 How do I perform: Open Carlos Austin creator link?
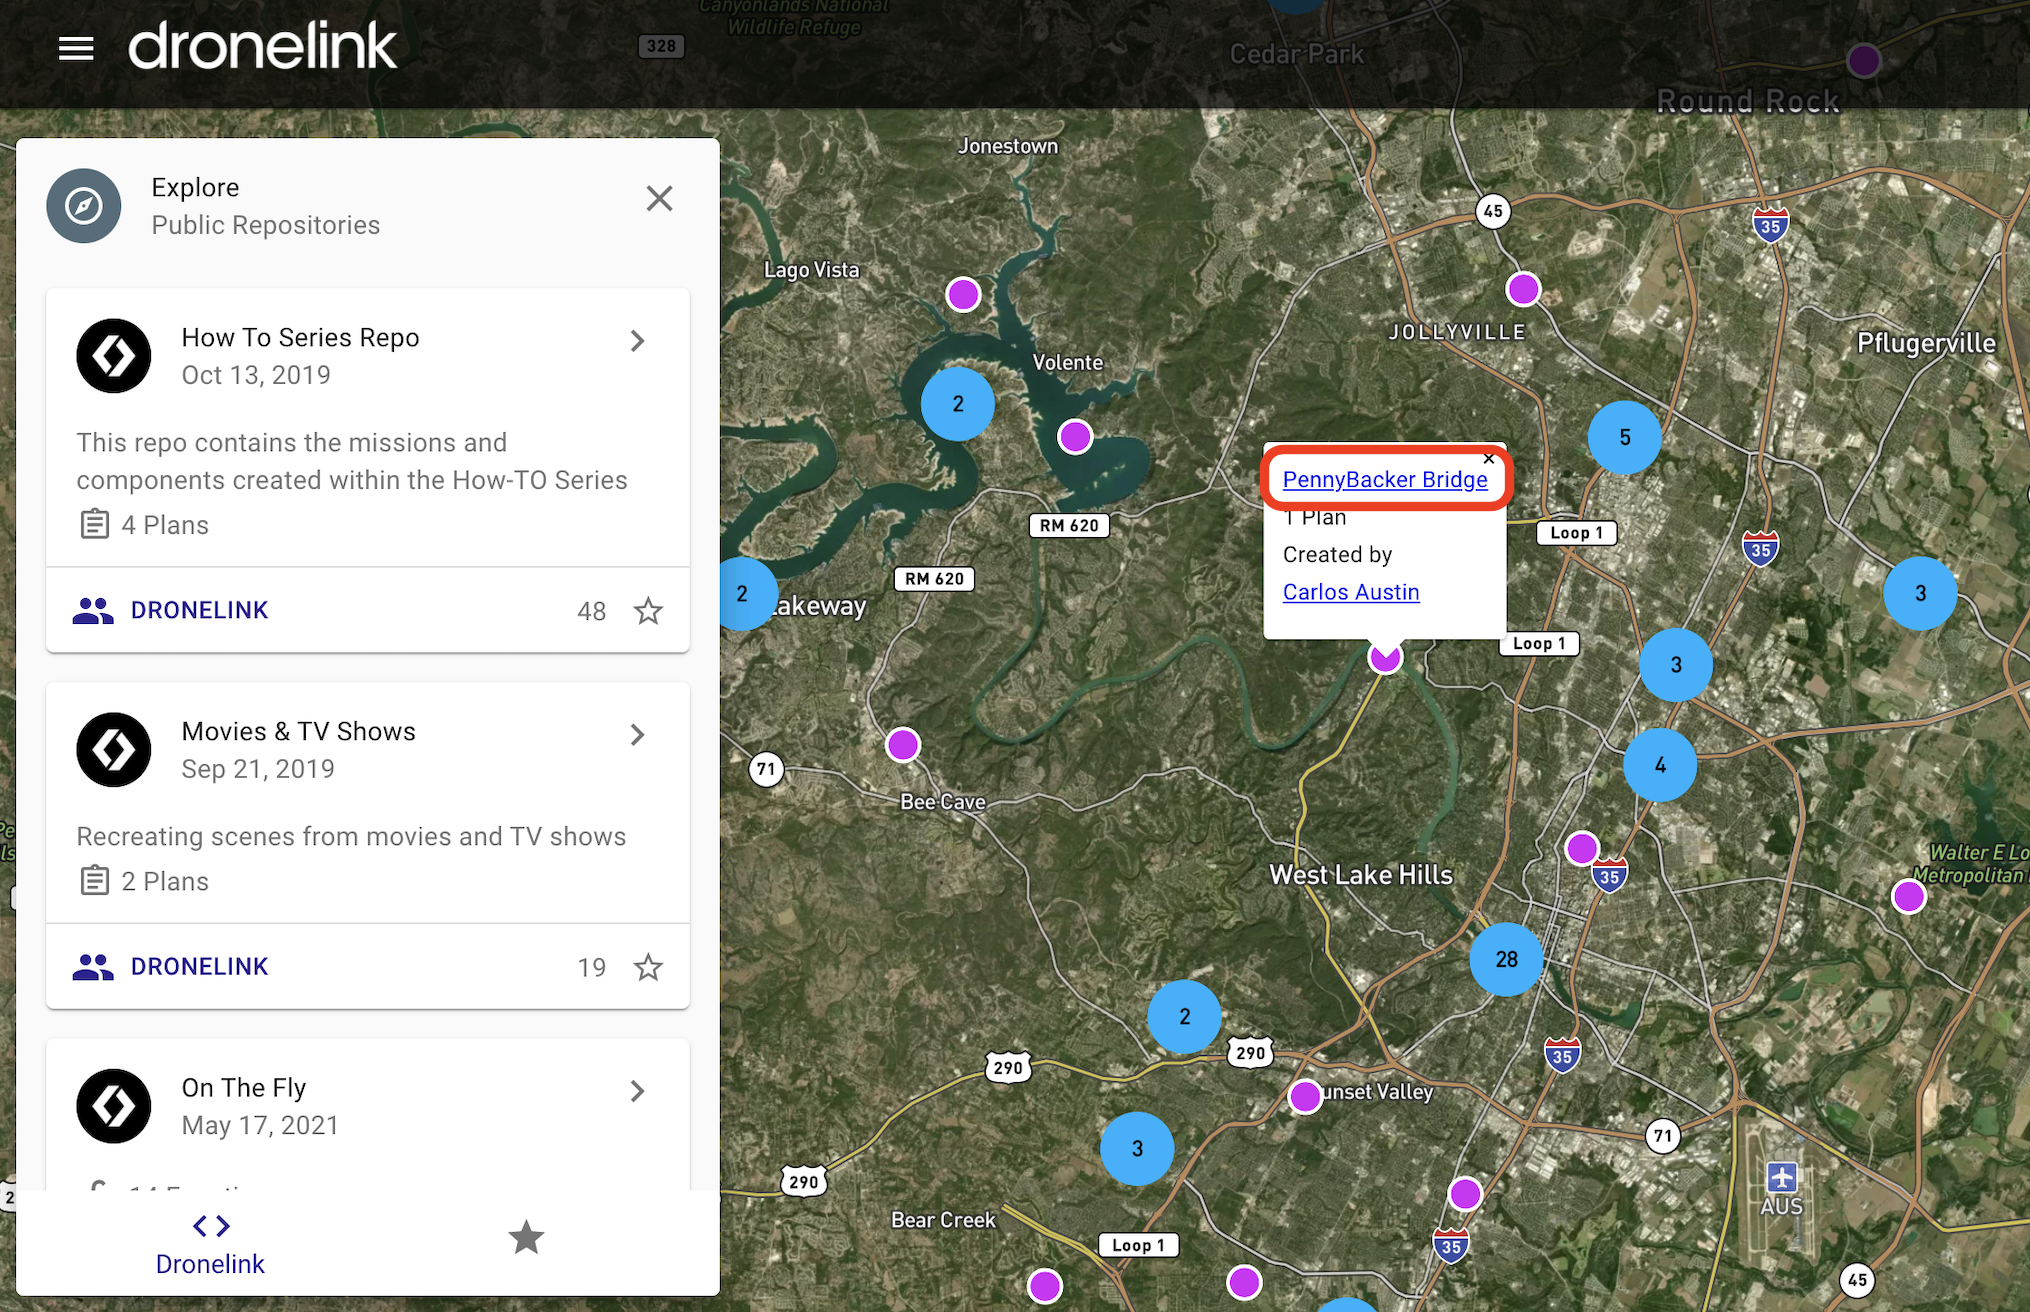1351,592
